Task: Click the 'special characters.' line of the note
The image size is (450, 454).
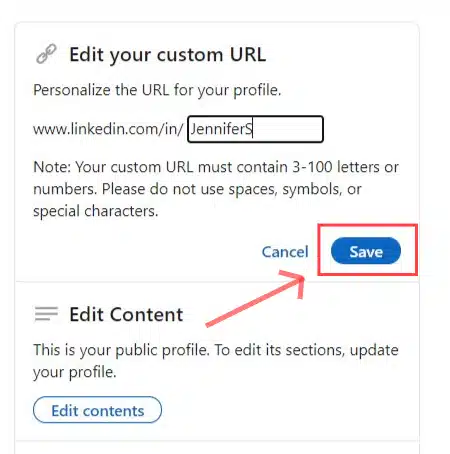Action: 96,211
